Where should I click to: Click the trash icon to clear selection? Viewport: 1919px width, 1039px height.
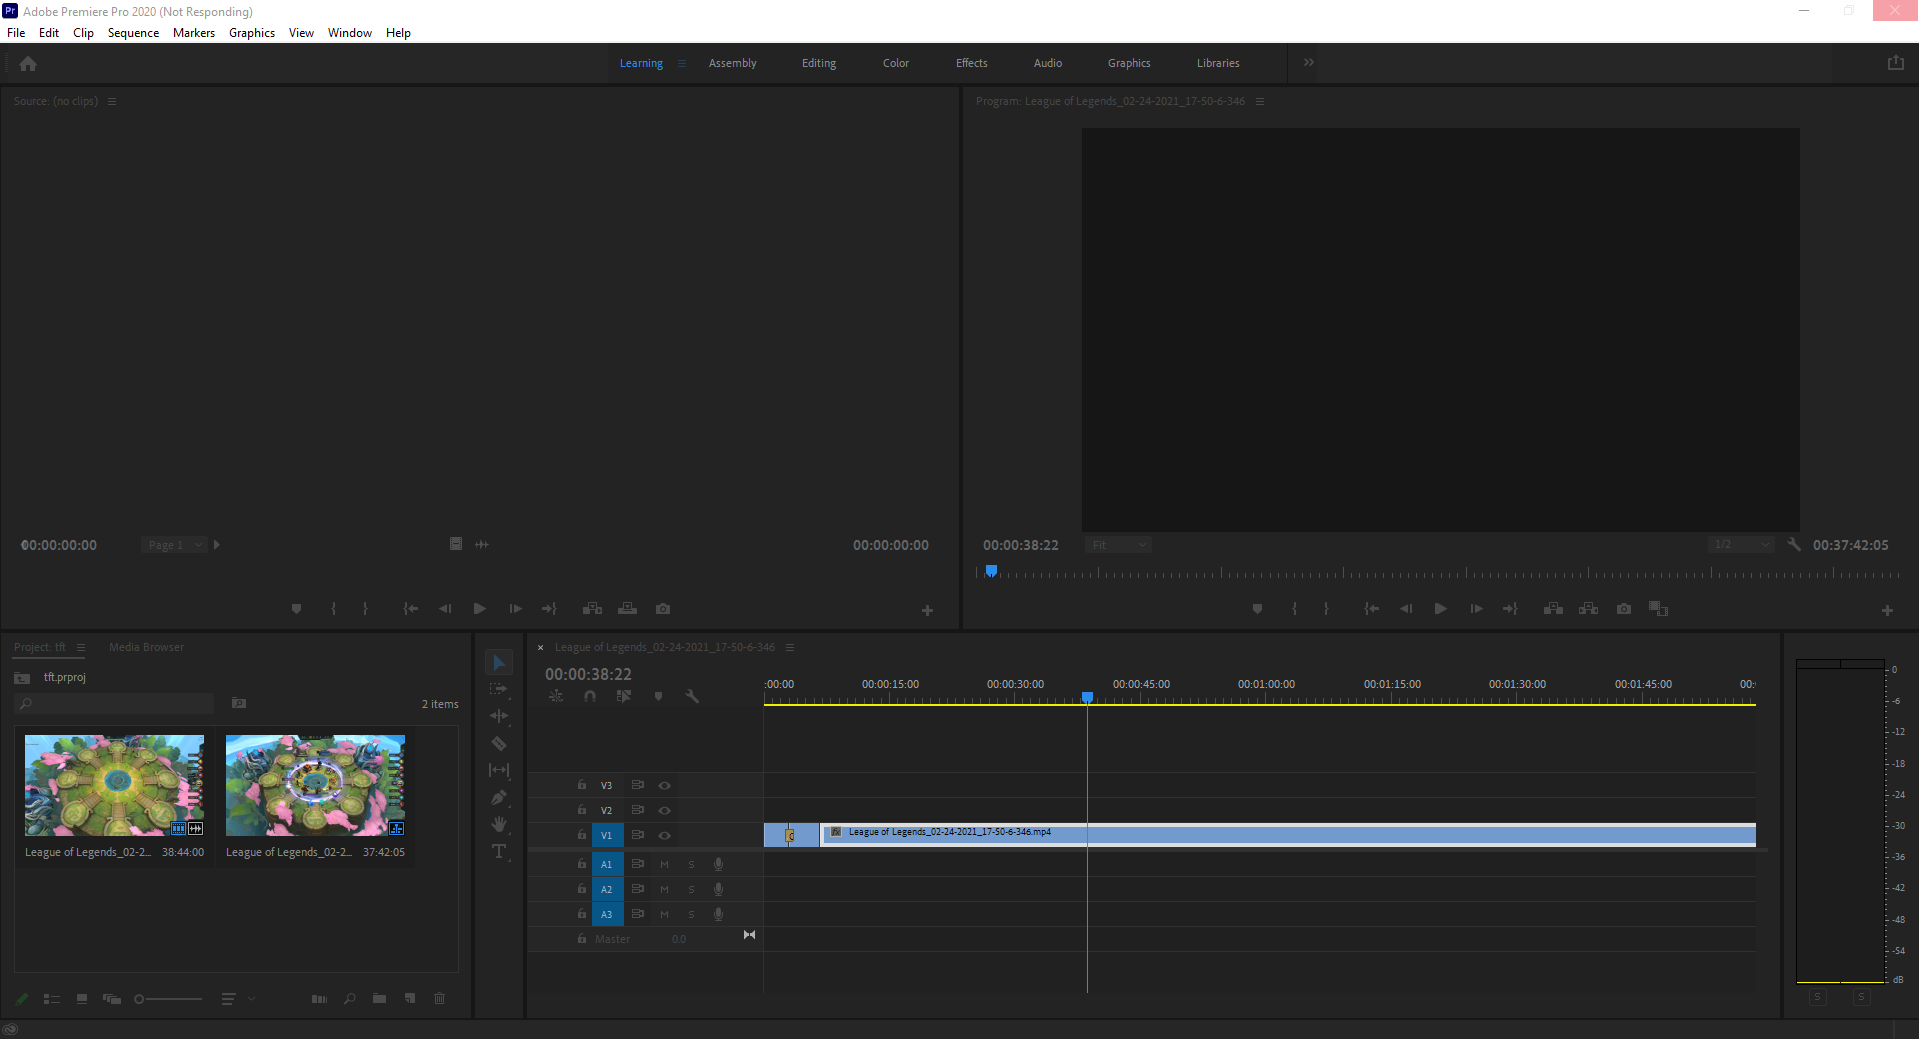pos(439,998)
